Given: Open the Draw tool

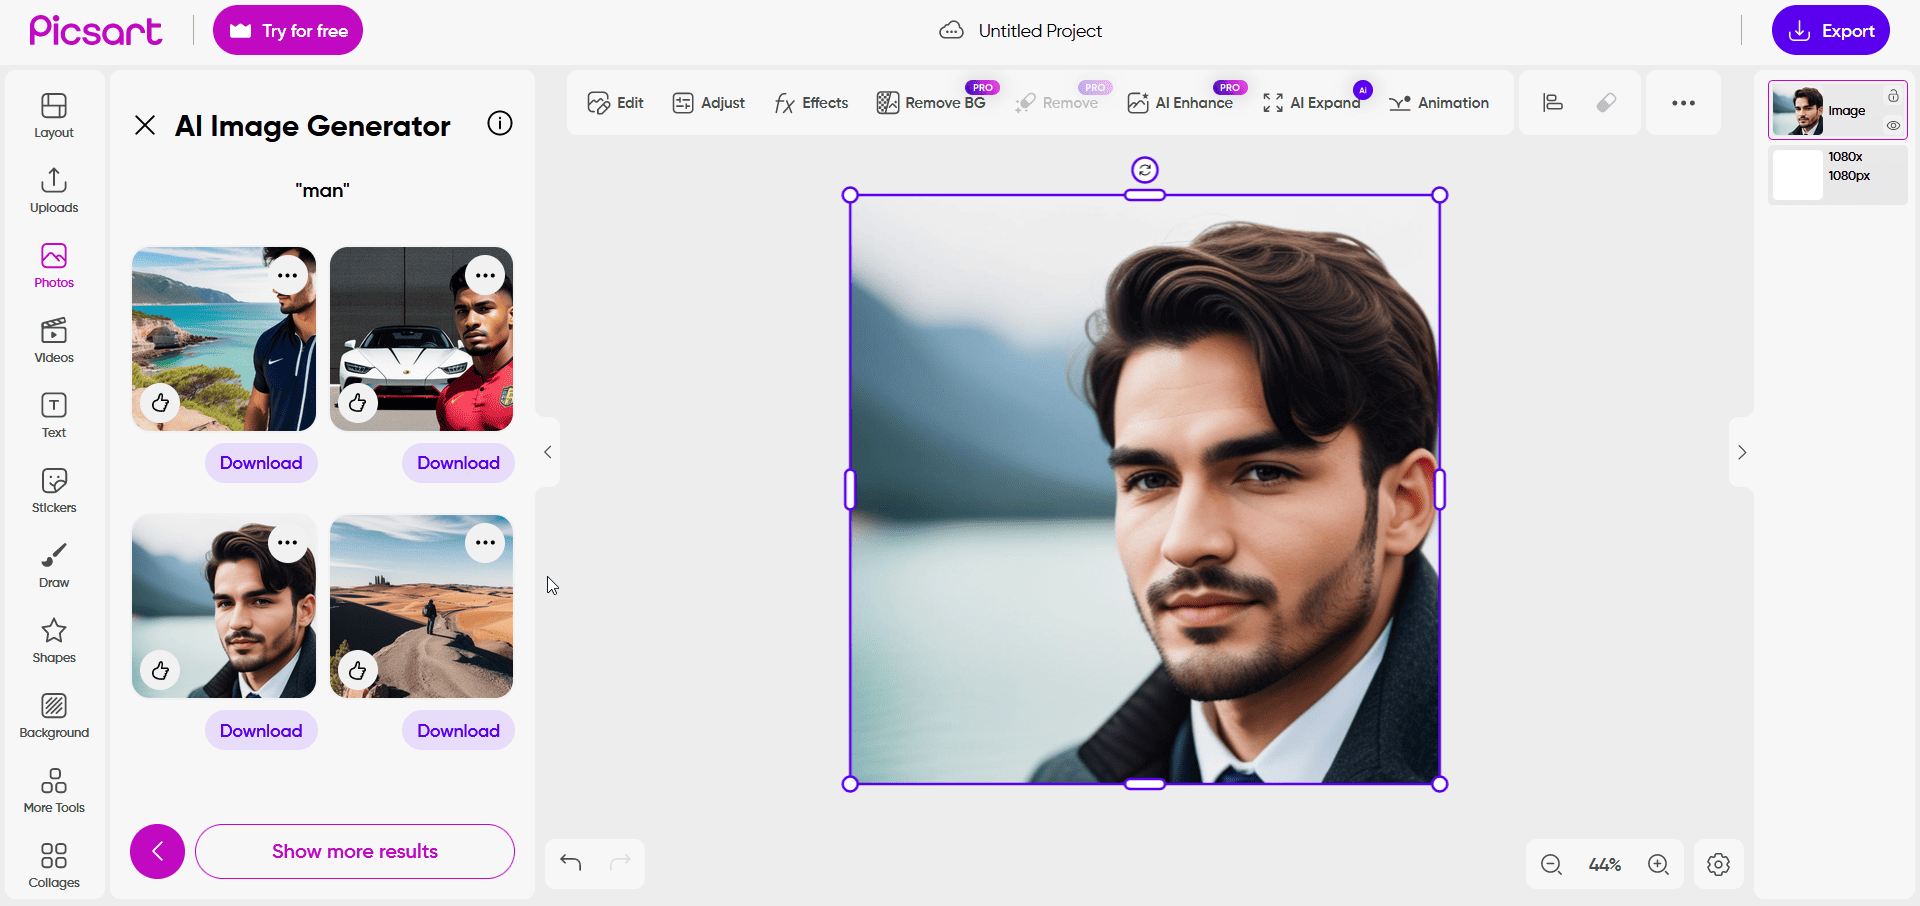Looking at the screenshot, I should pos(53,563).
